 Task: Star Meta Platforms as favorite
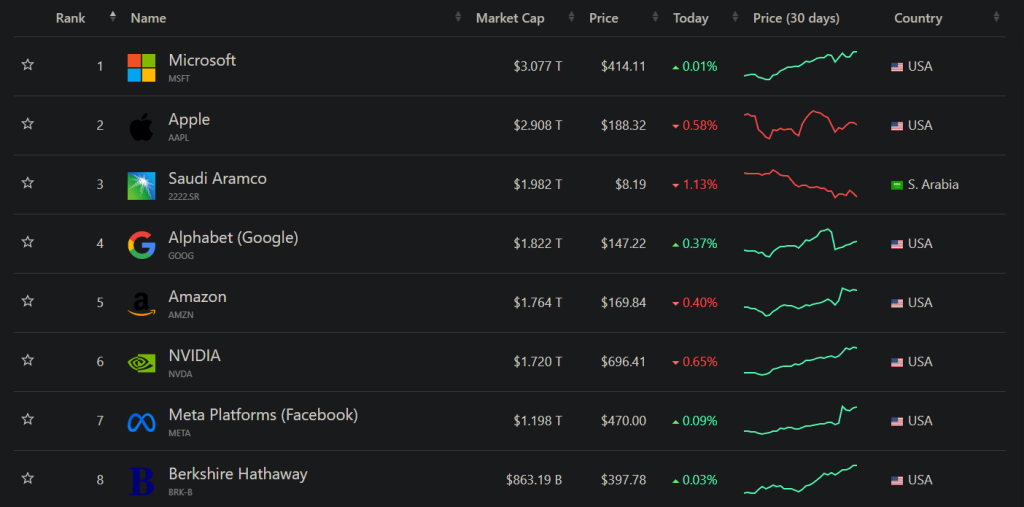27,419
